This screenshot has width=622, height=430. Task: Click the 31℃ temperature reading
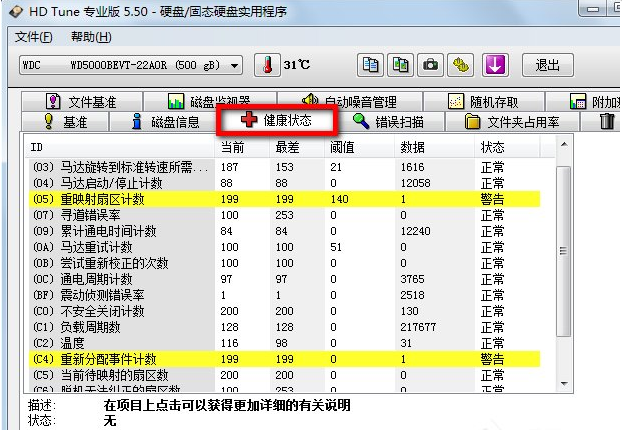tap(297, 65)
